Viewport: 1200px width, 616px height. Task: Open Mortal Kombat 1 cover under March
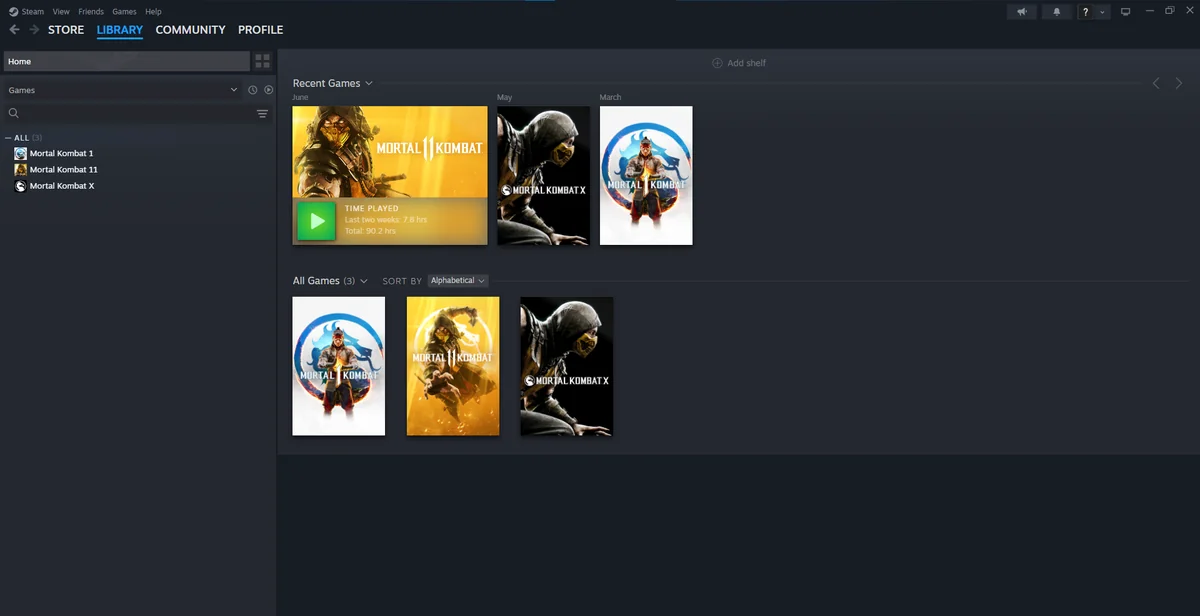point(646,176)
